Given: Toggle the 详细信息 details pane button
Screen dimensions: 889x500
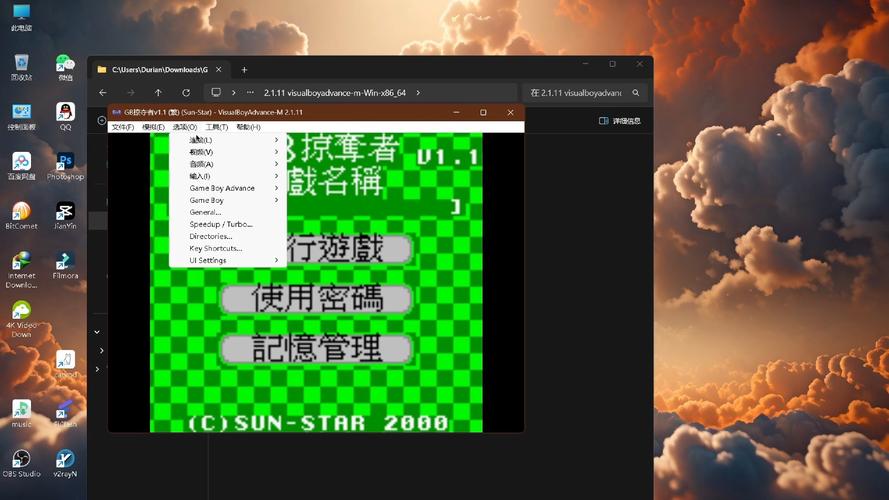Looking at the screenshot, I should point(620,120).
